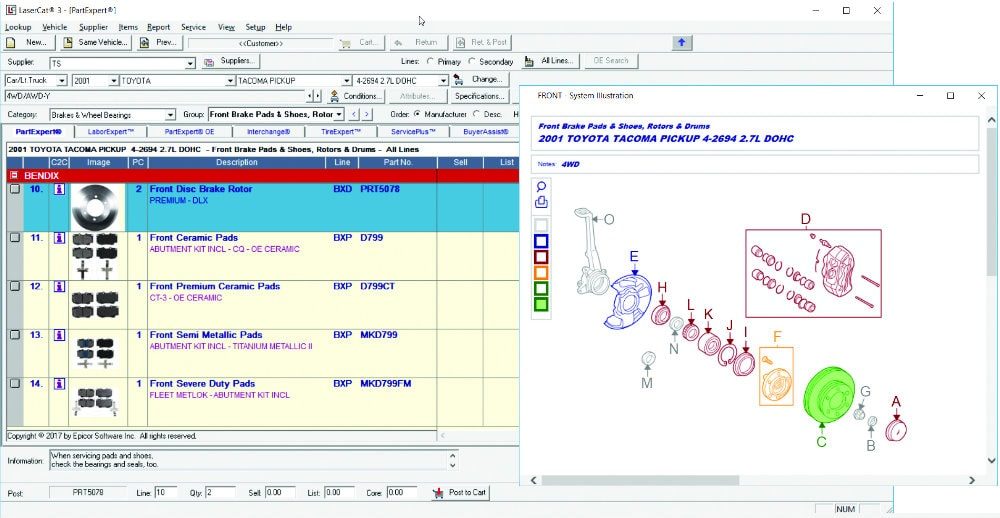This screenshot has height=518, width=1000.
Task: Open the 2001 year dropdown
Action: click(114, 81)
